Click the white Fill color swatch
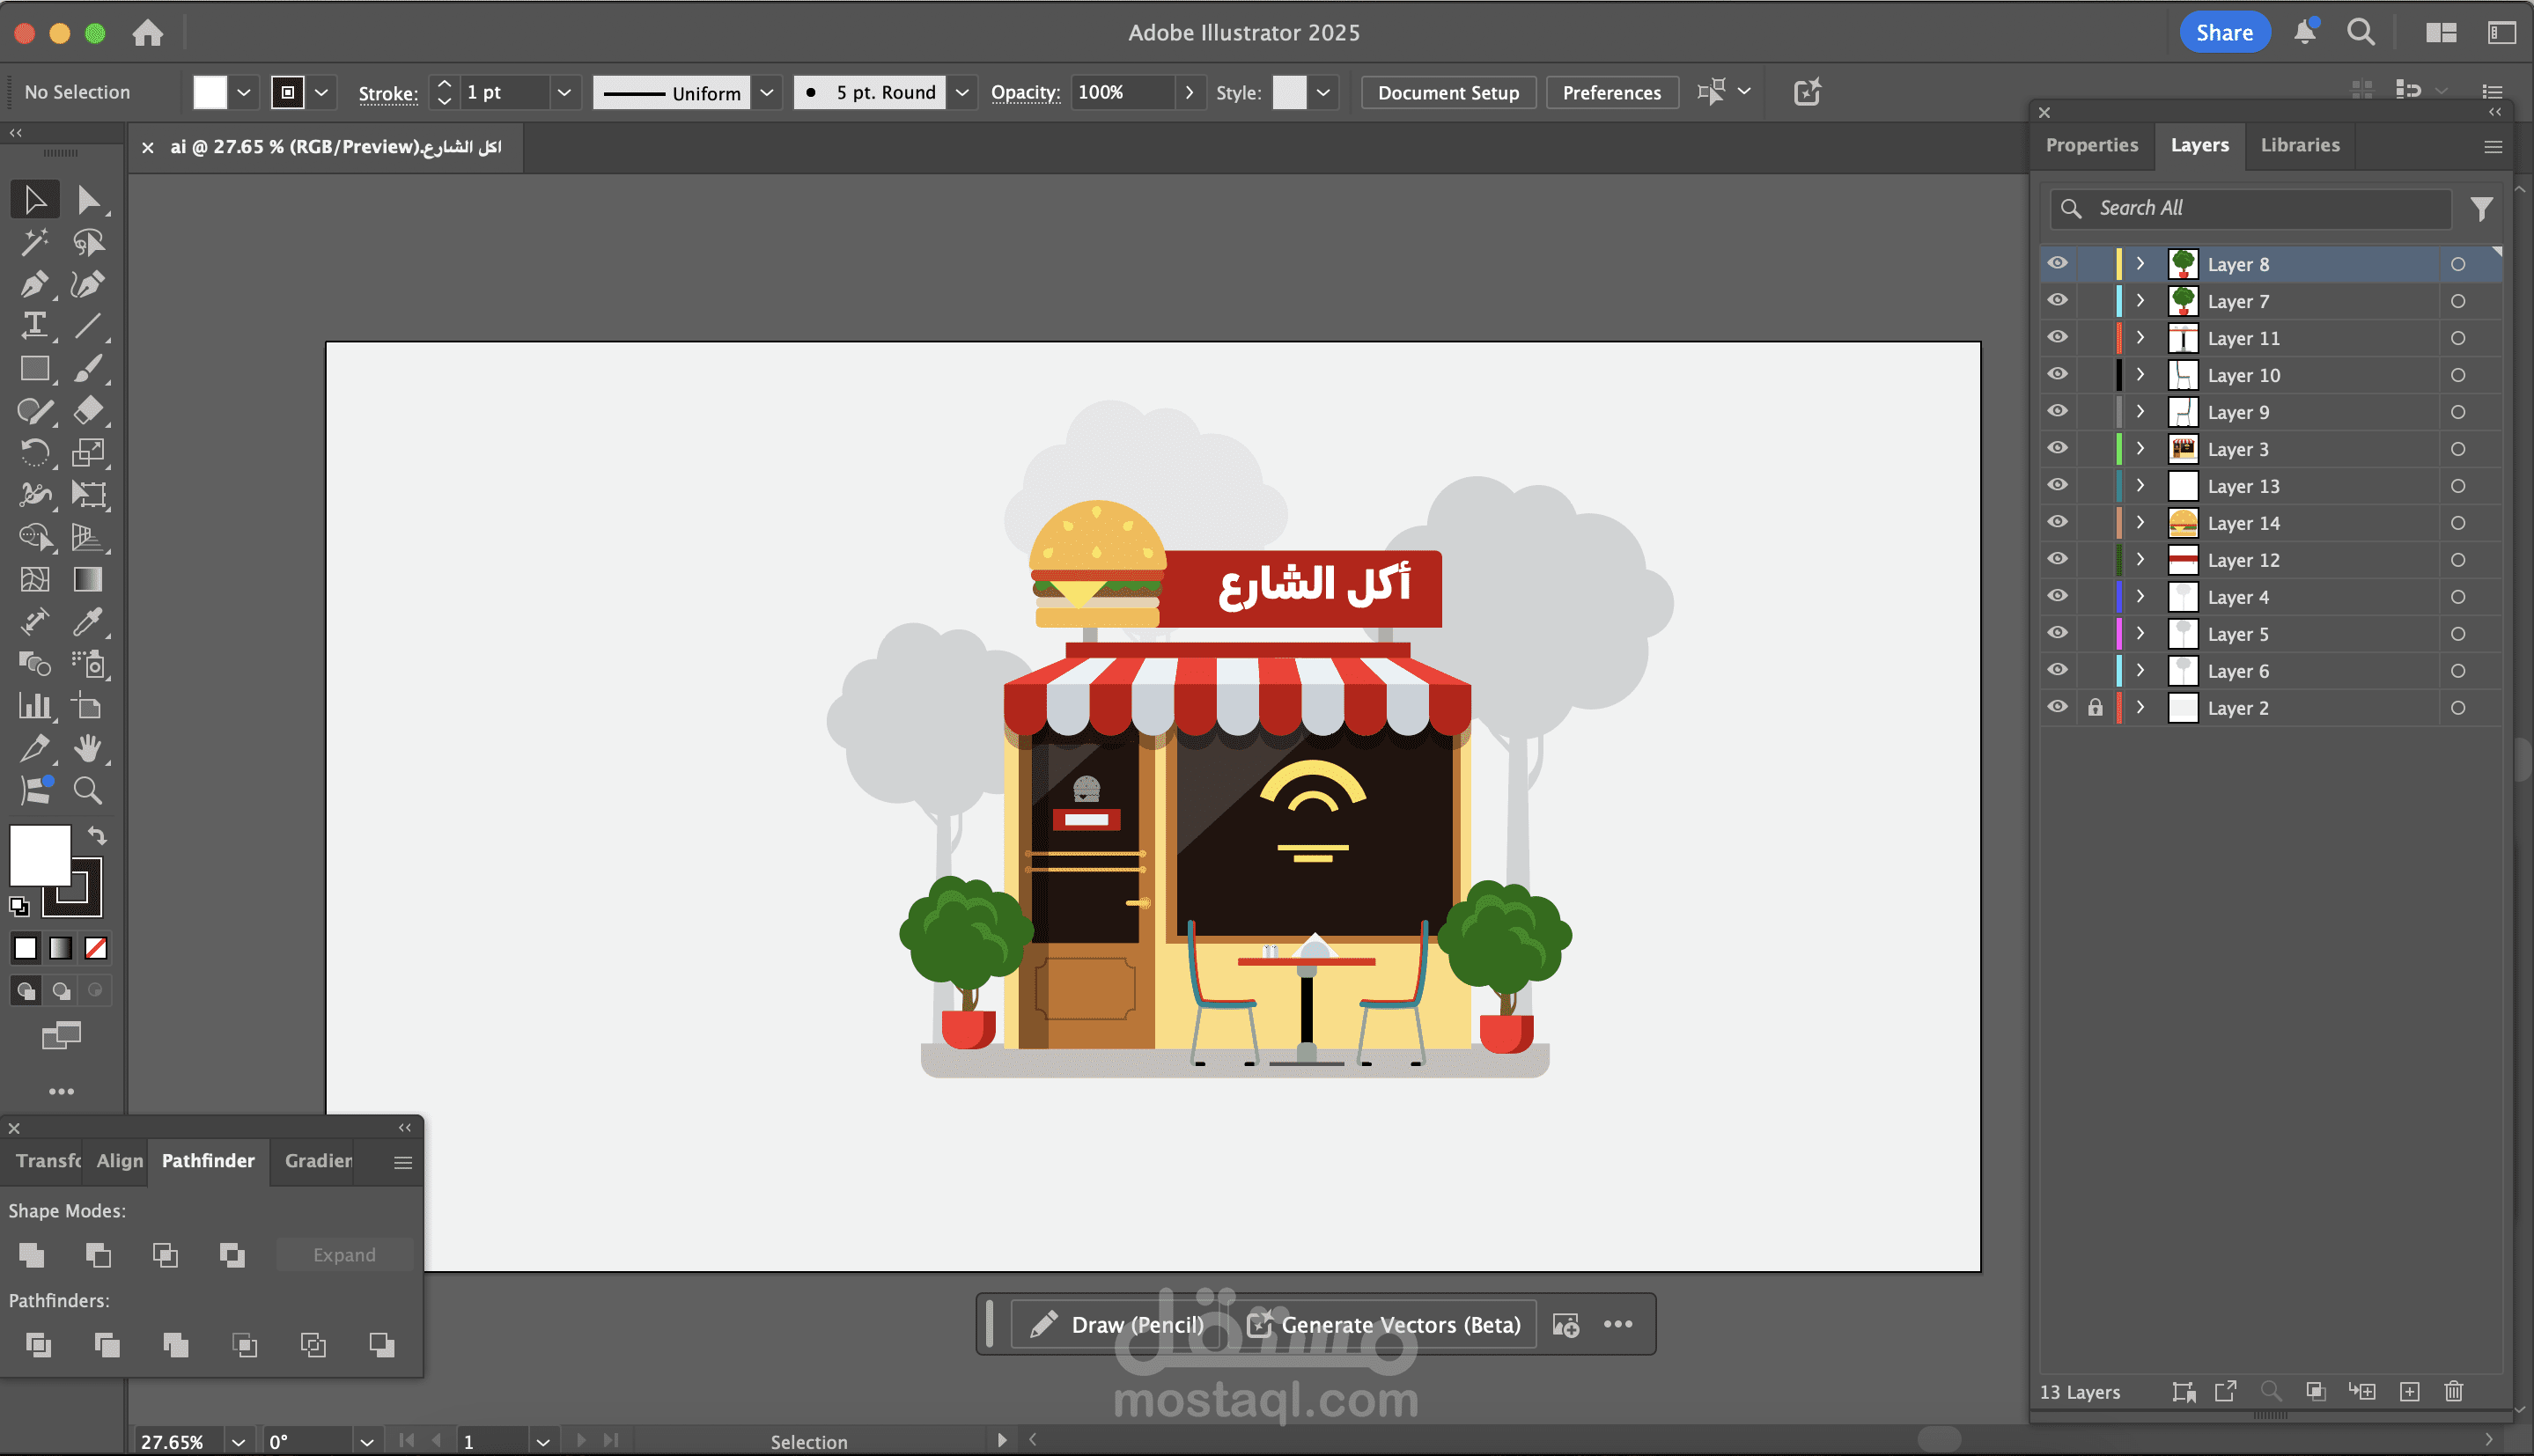 [x=40, y=854]
